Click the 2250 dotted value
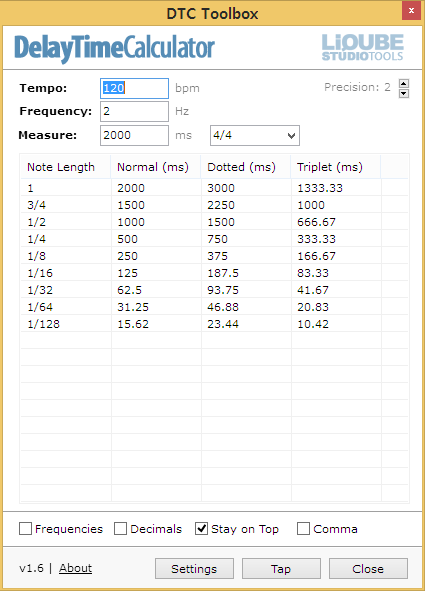The image size is (425, 591). click(221, 205)
